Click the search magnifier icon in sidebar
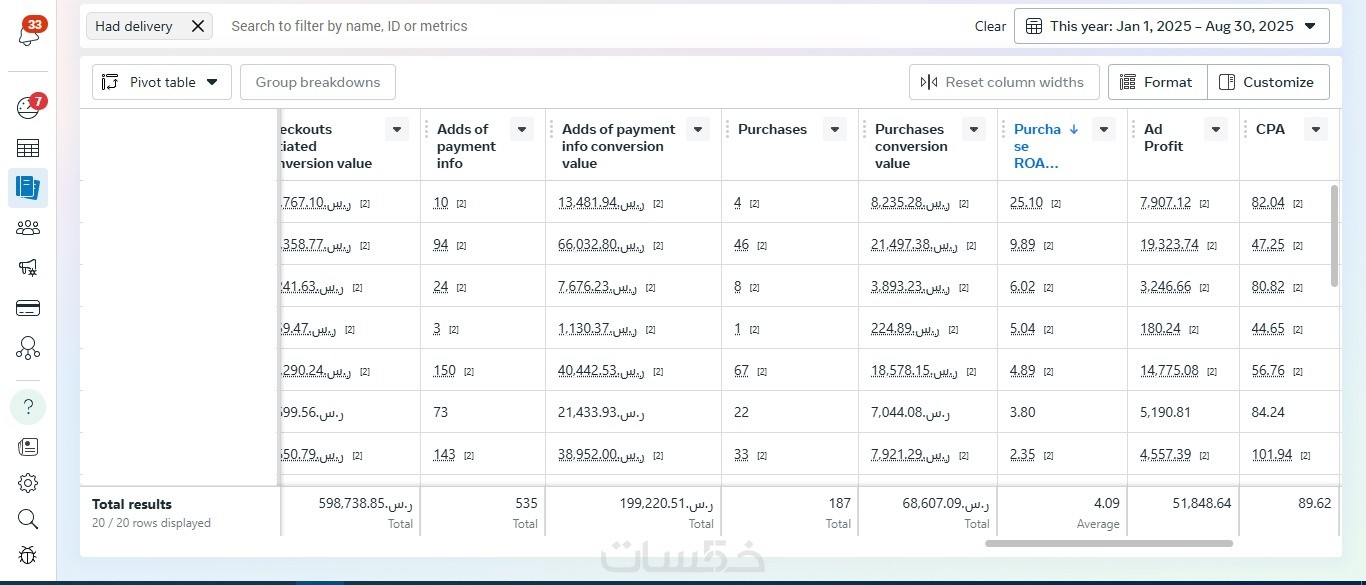 [x=28, y=519]
